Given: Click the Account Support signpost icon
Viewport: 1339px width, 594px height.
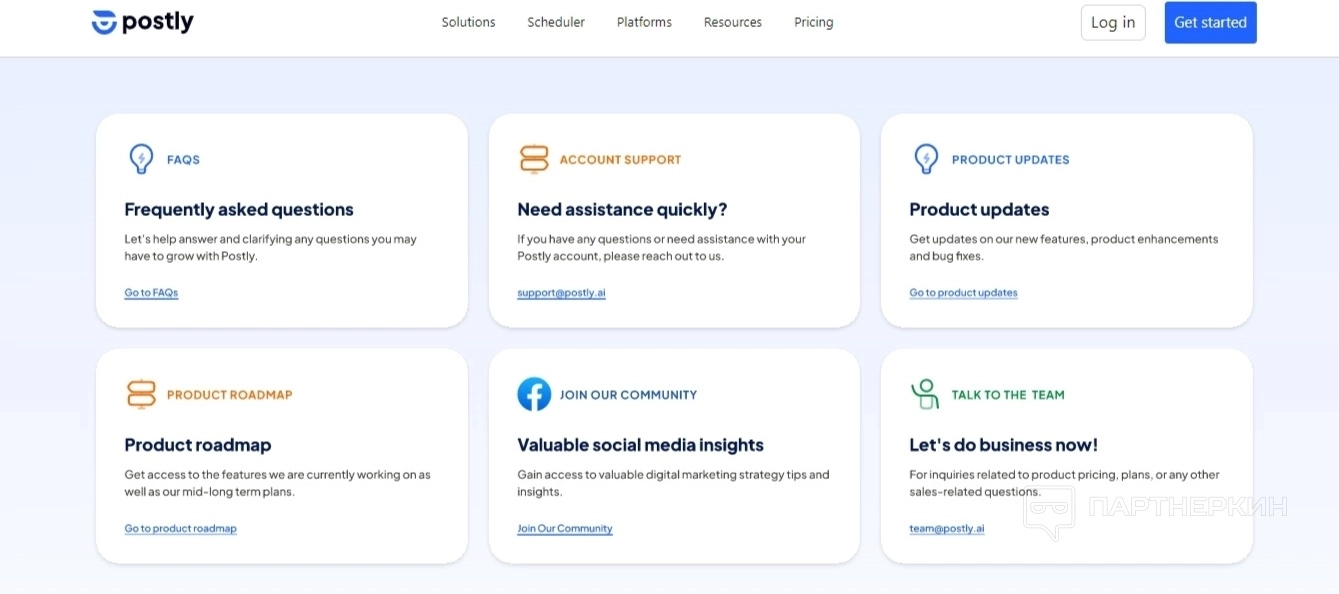Looking at the screenshot, I should (x=534, y=159).
